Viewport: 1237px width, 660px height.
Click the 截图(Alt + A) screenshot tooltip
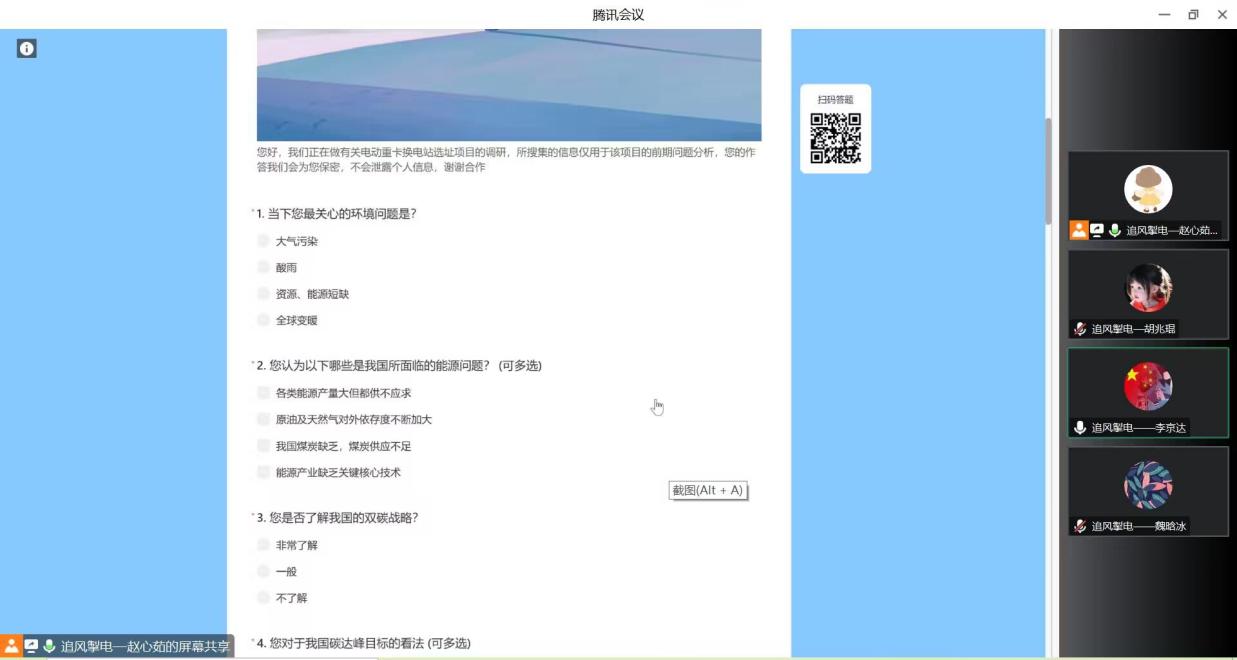pyautogui.click(x=708, y=490)
